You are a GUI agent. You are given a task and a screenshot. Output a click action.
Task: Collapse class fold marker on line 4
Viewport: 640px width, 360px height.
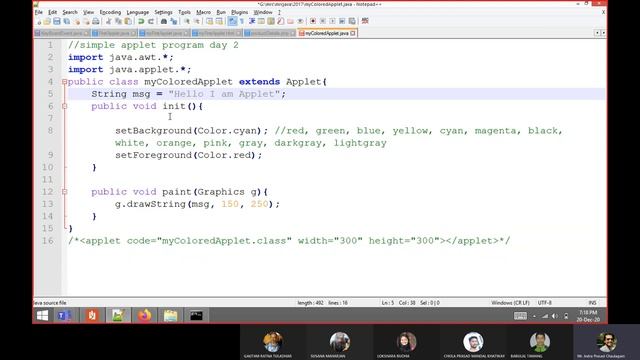(64, 82)
